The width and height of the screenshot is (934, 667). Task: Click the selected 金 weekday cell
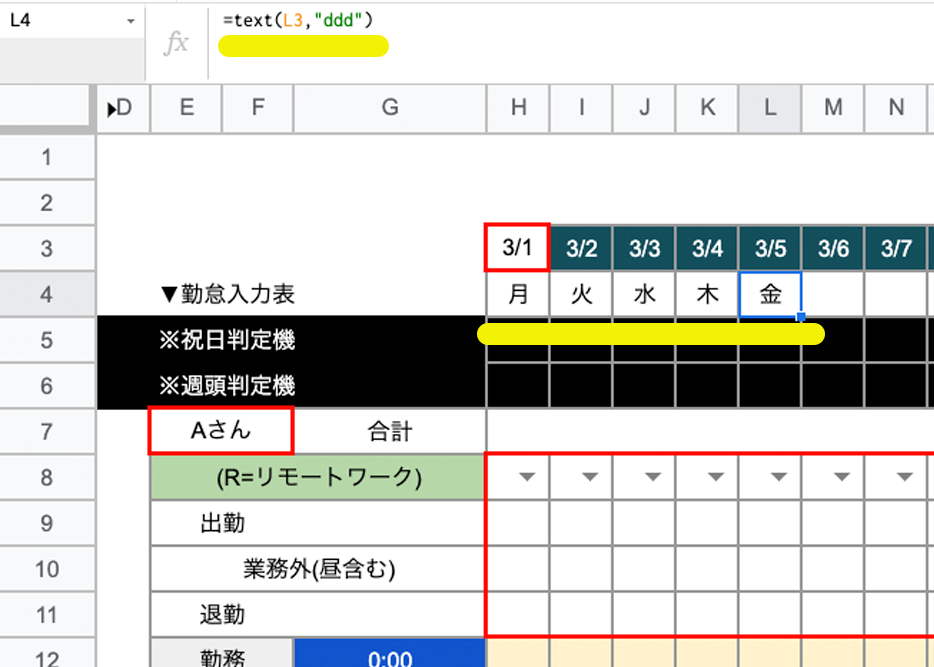click(770, 294)
